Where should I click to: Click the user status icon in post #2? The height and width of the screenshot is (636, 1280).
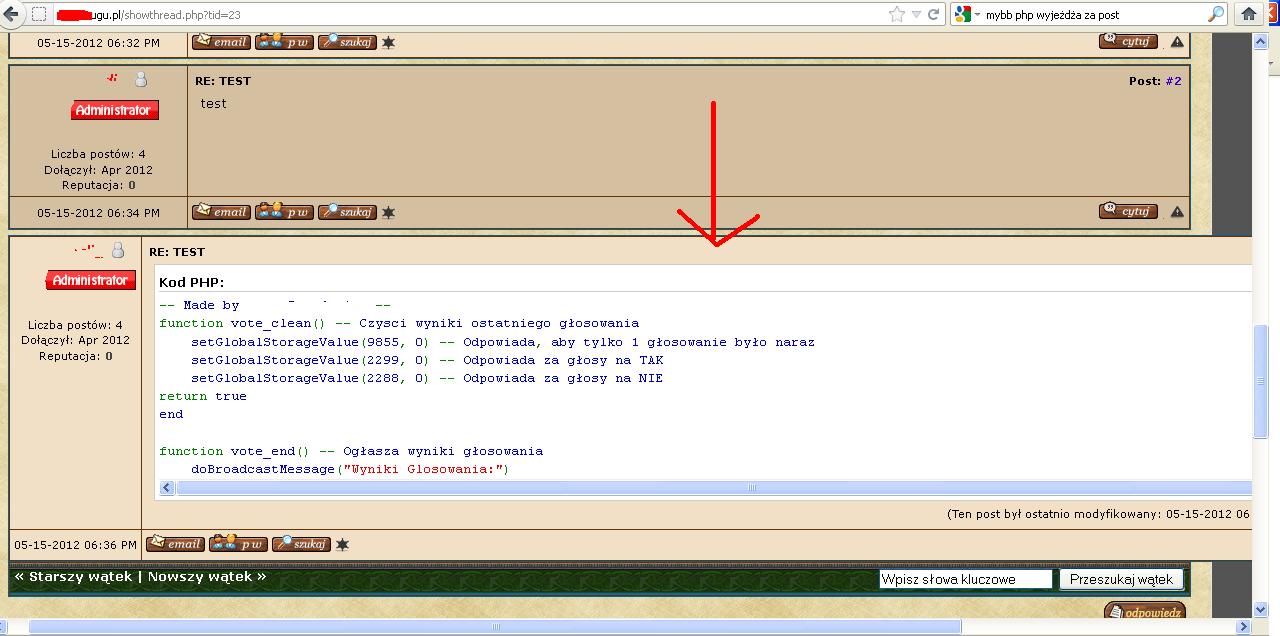point(141,80)
